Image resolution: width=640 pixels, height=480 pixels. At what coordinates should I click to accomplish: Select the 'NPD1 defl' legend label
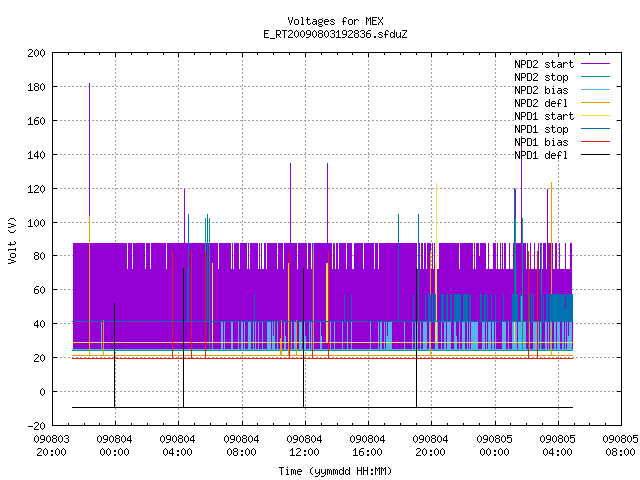pos(541,155)
